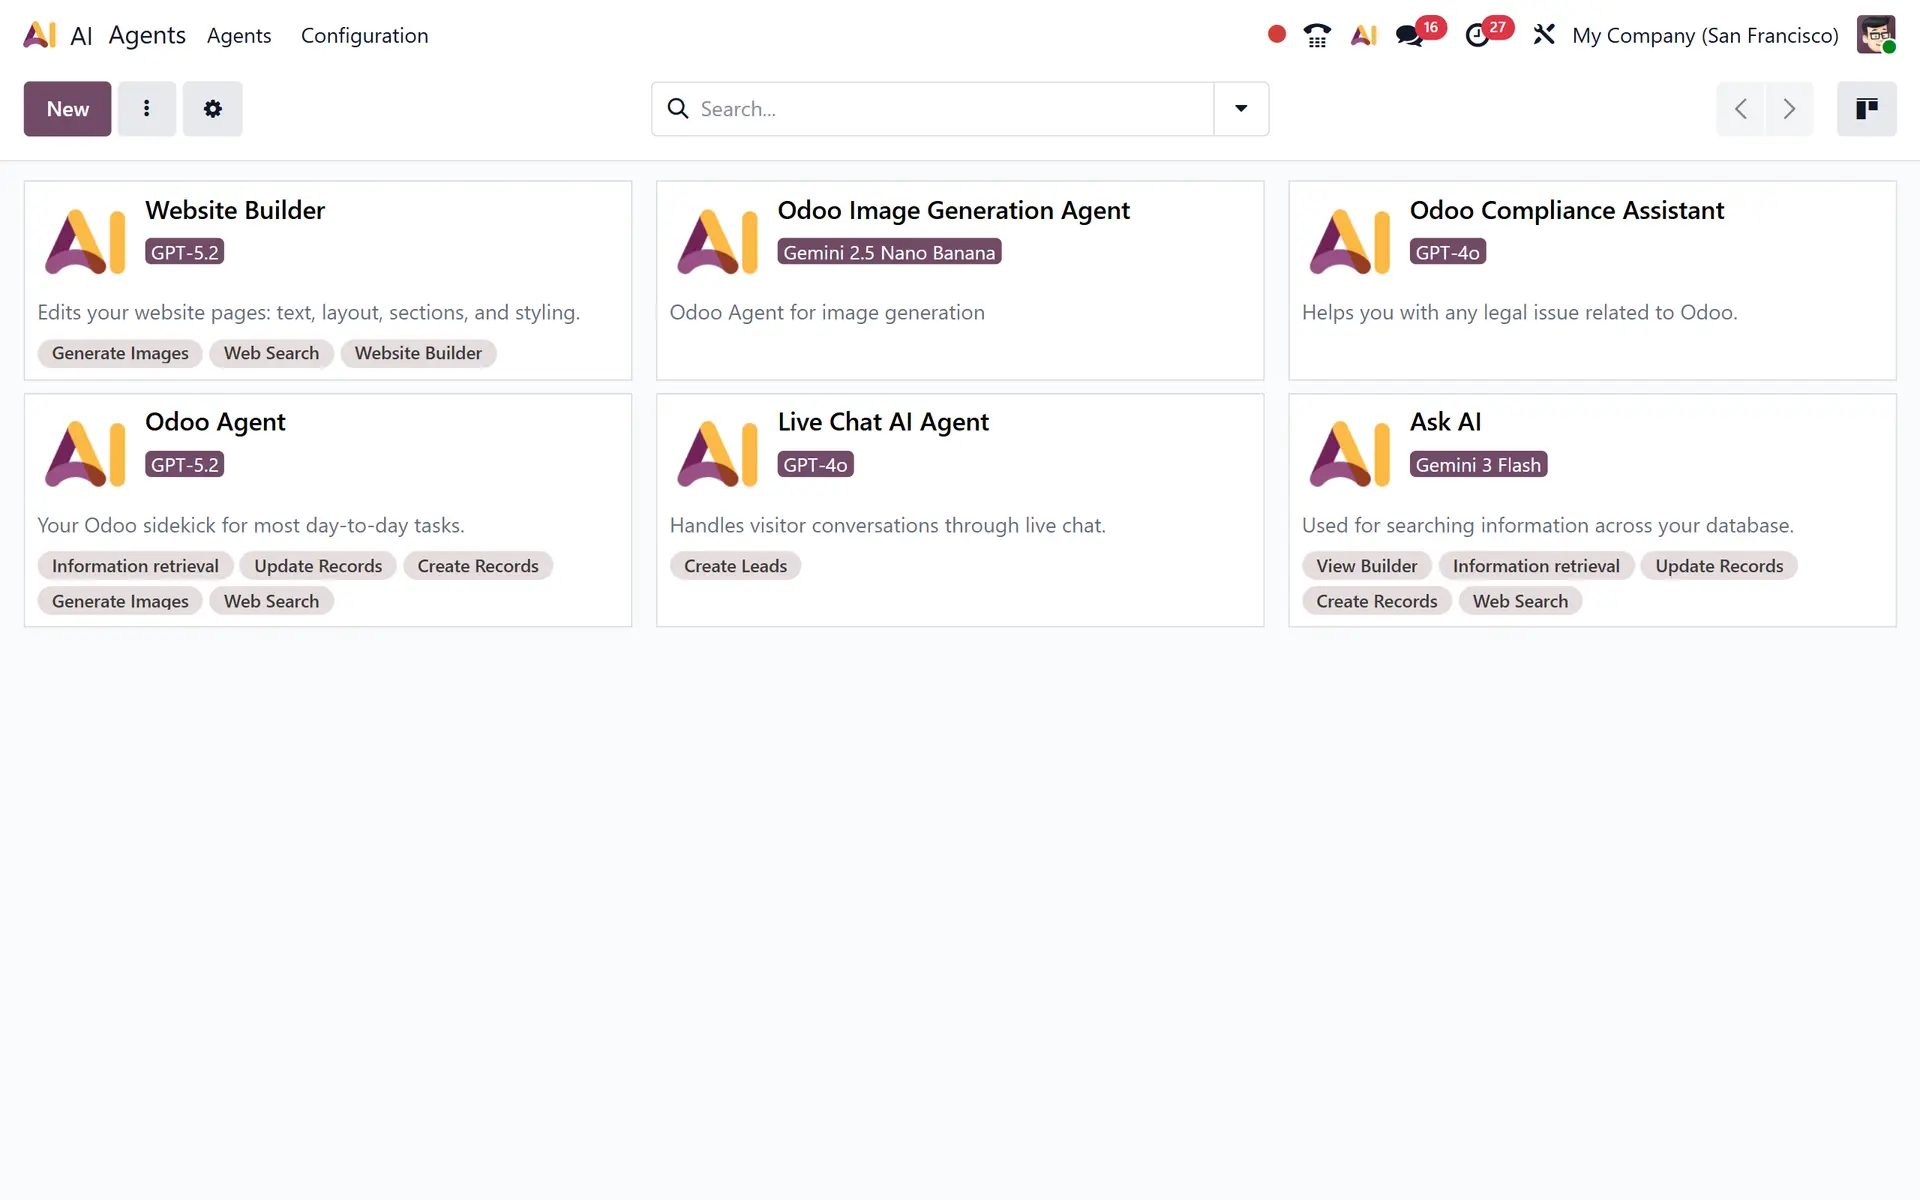1920x1200 pixels.
Task: Open the Odoo Compliance Assistant title
Action: click(x=1566, y=210)
